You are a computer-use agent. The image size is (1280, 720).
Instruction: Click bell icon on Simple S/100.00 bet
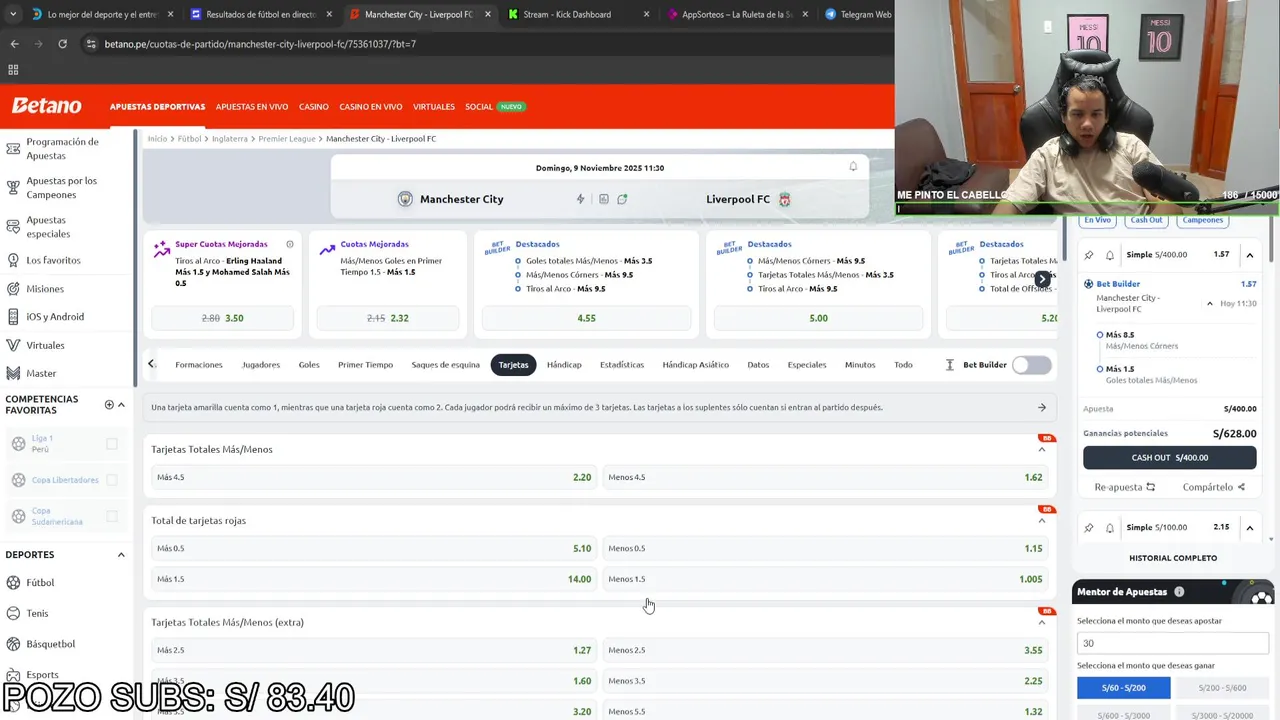pyautogui.click(x=1110, y=528)
